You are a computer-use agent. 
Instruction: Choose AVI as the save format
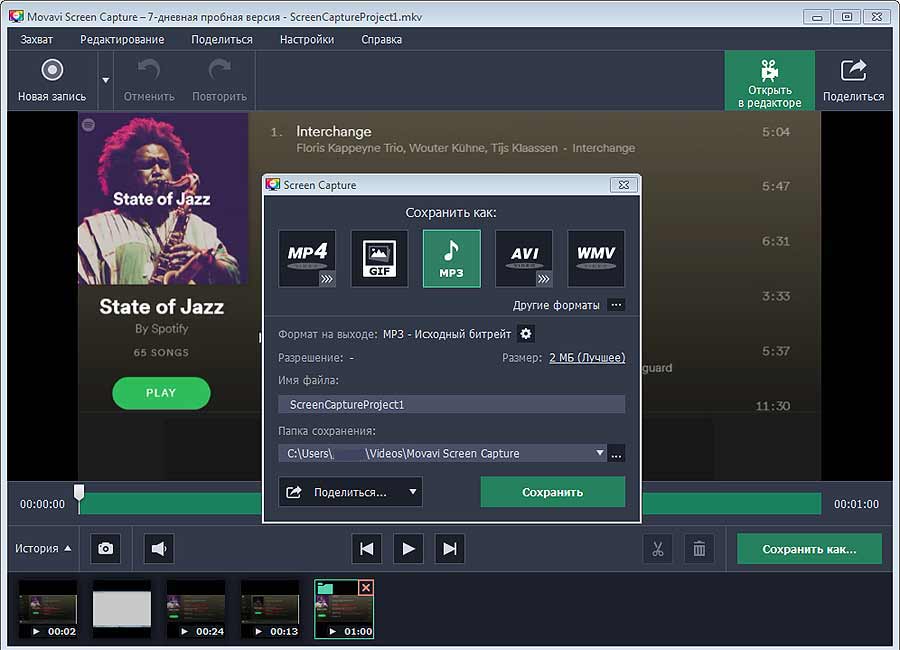[524, 258]
